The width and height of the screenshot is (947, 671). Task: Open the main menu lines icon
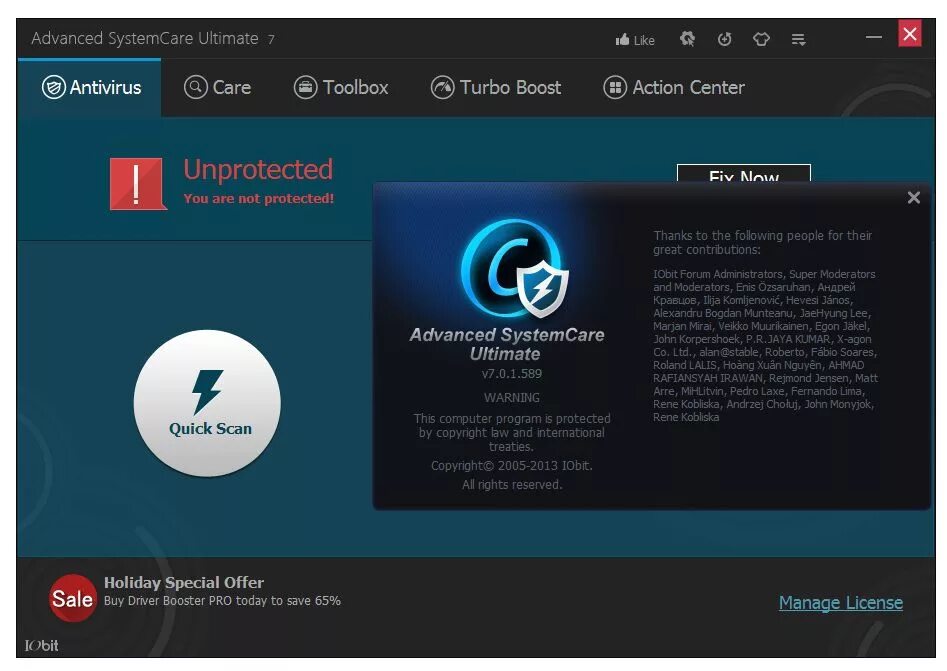click(798, 40)
